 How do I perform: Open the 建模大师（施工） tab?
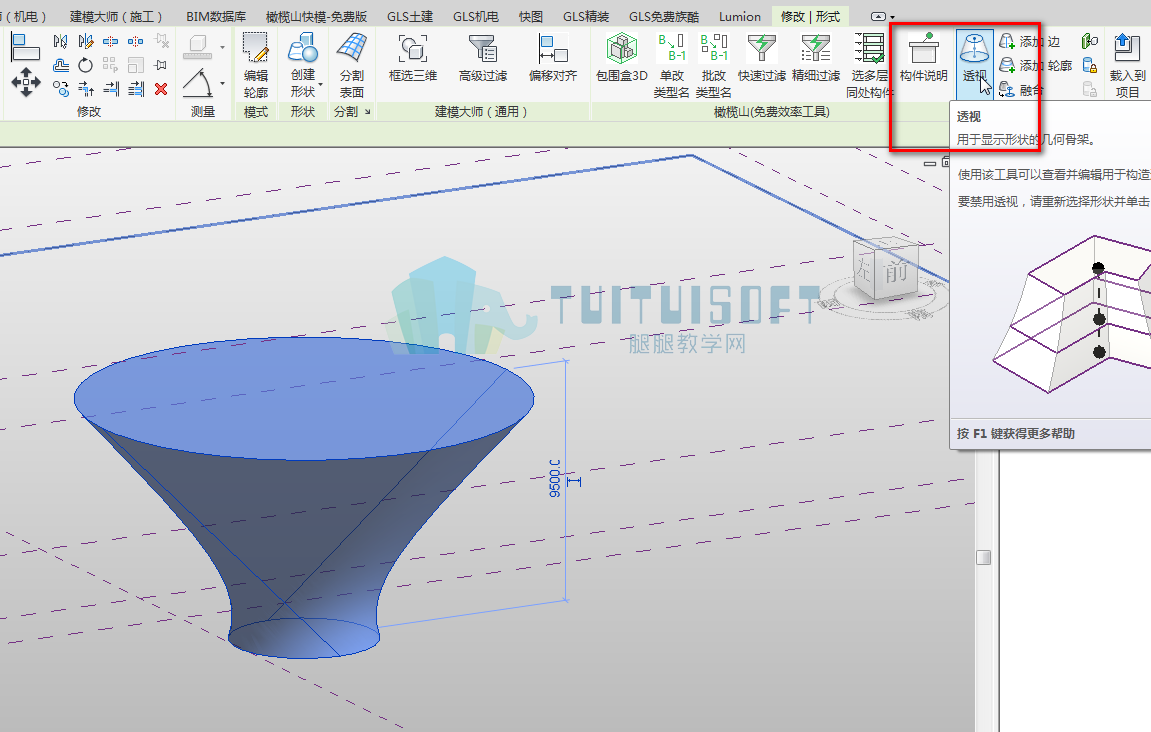[116, 16]
